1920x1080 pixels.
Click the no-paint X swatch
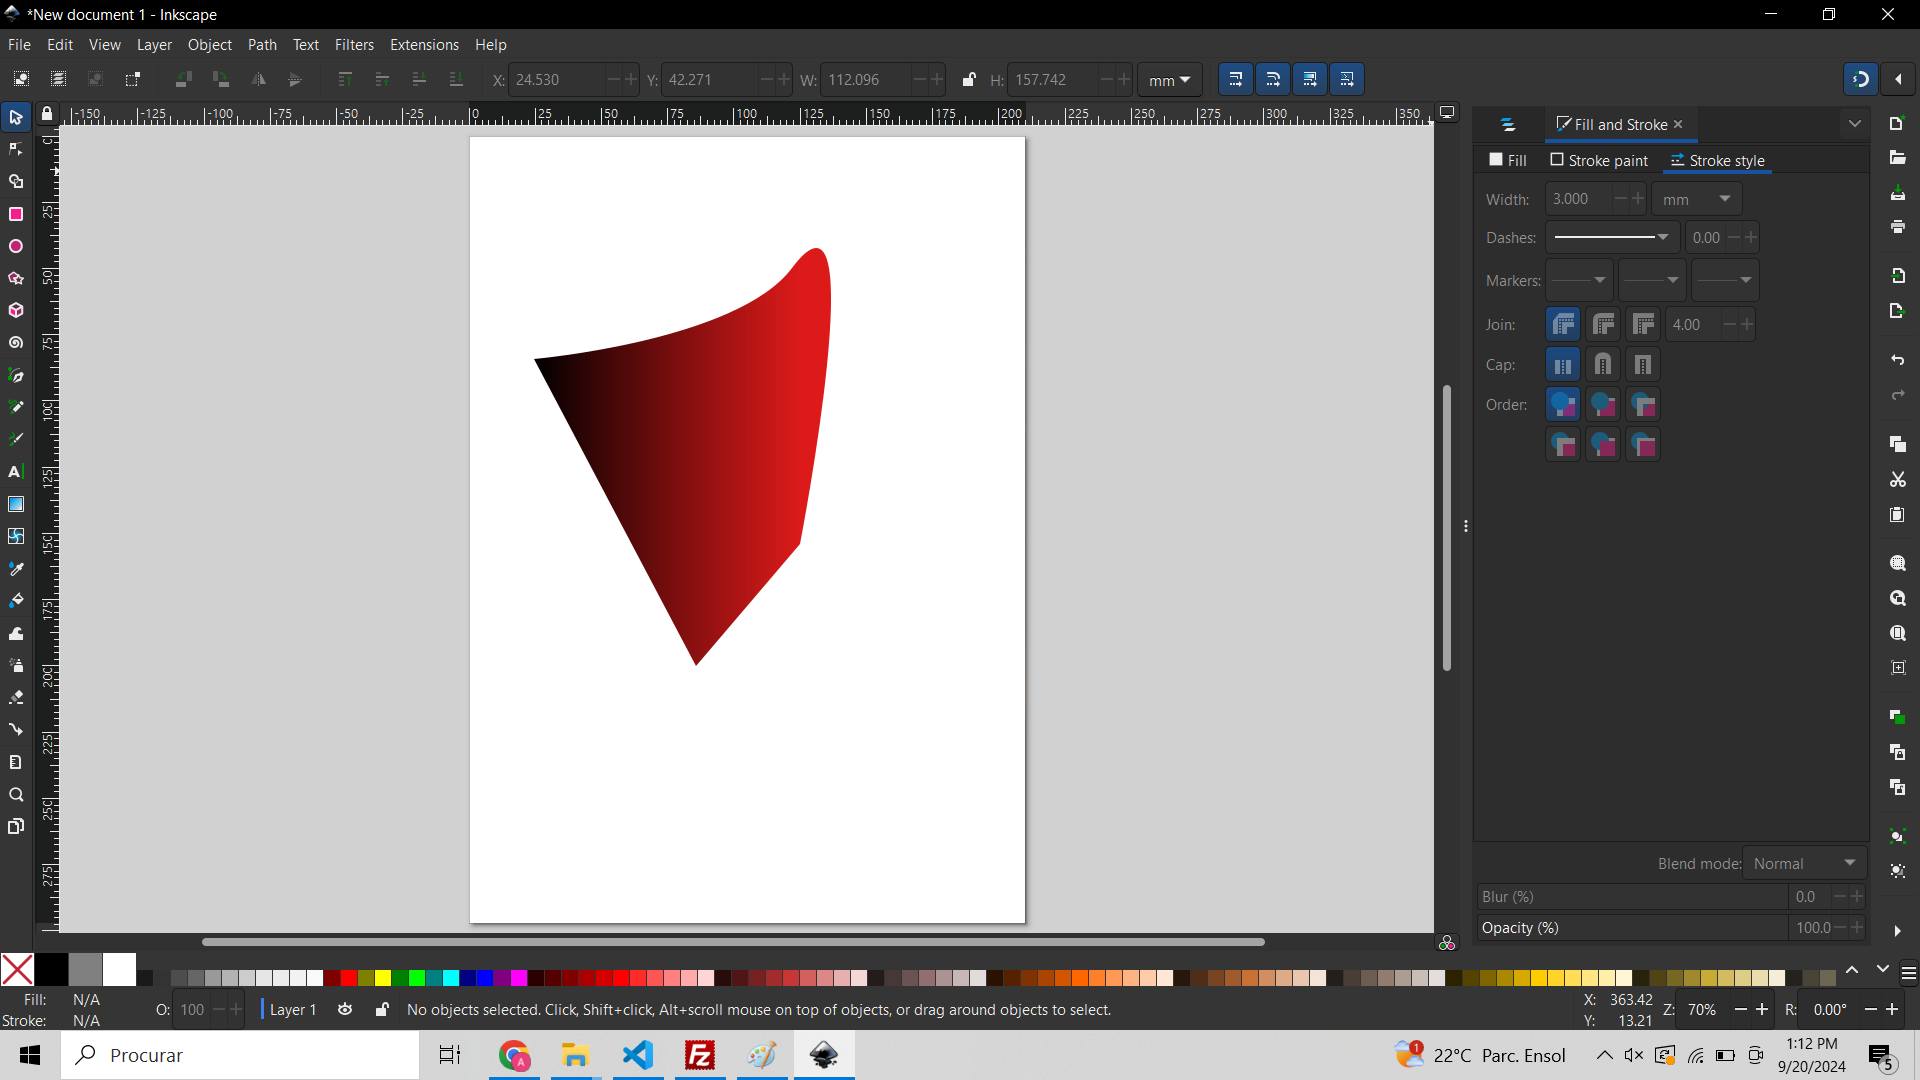(17, 969)
